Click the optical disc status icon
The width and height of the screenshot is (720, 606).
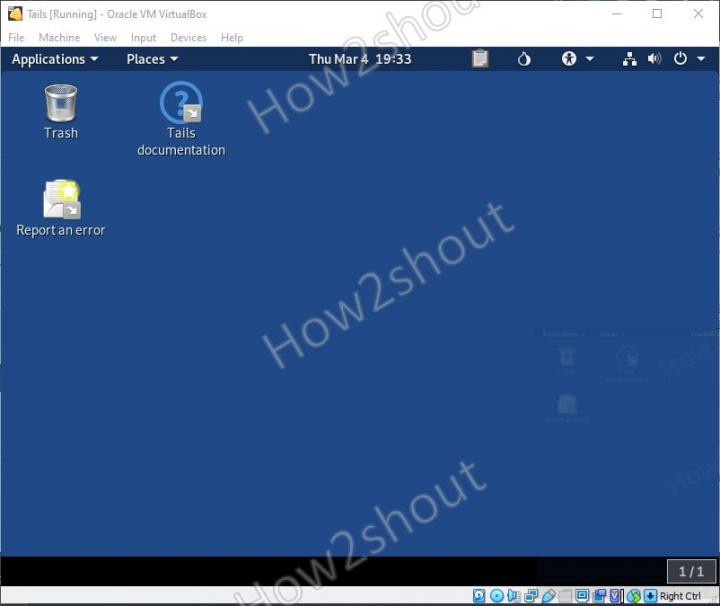click(497, 596)
